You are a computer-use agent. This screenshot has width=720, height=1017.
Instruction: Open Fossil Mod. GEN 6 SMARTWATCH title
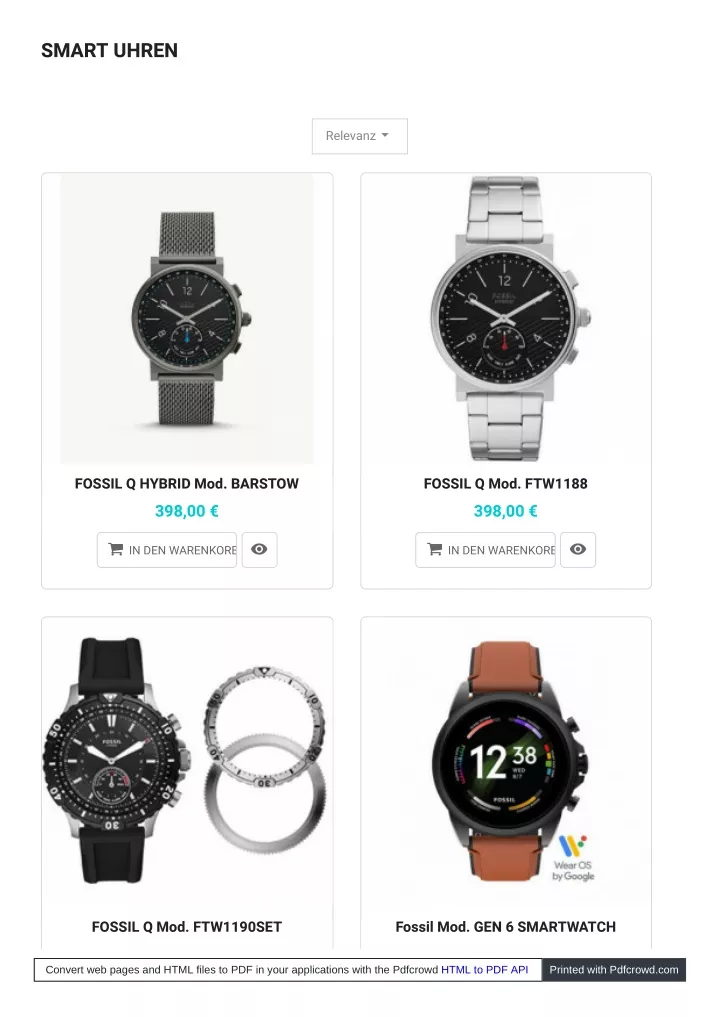505,927
